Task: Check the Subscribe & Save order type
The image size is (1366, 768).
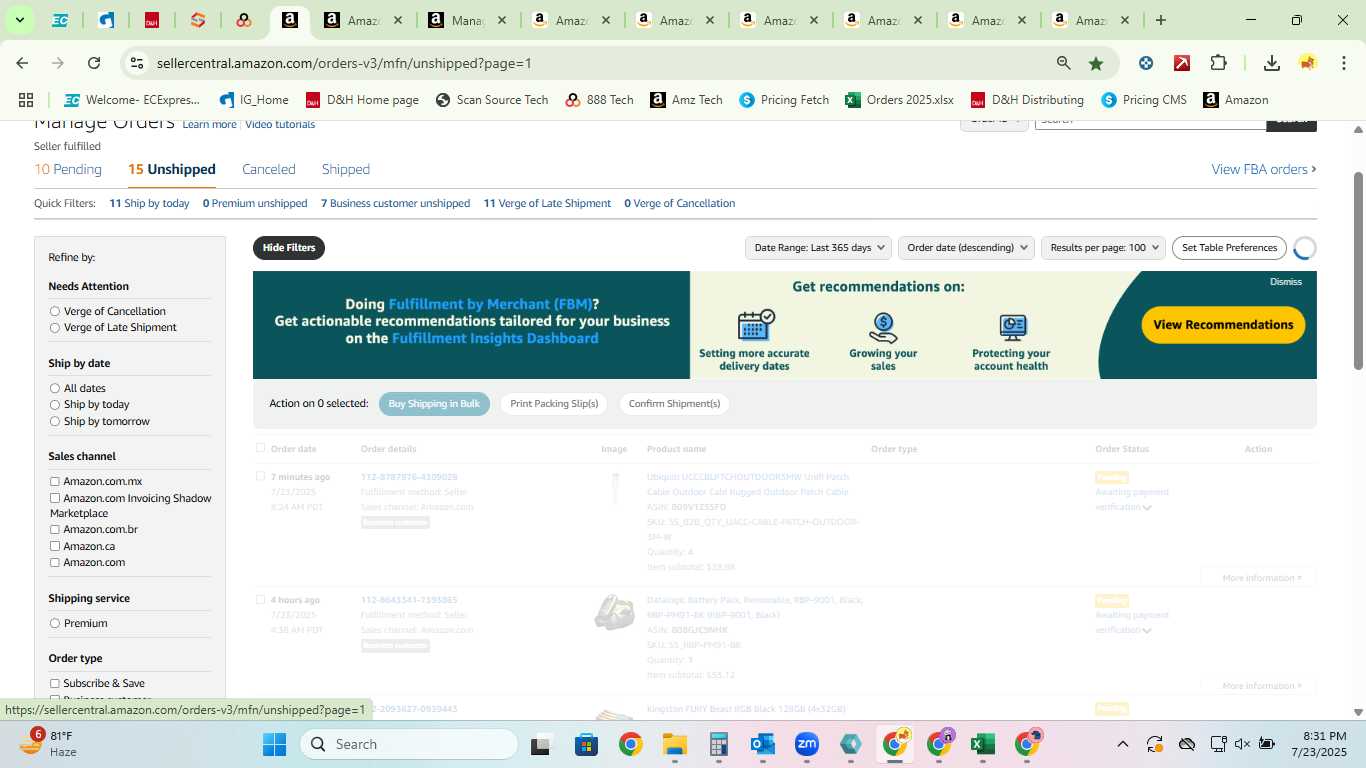Action: pos(55,684)
